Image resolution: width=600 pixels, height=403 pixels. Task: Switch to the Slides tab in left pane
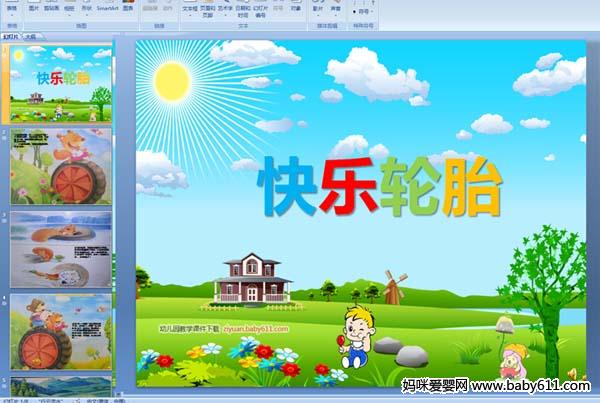(x=11, y=35)
